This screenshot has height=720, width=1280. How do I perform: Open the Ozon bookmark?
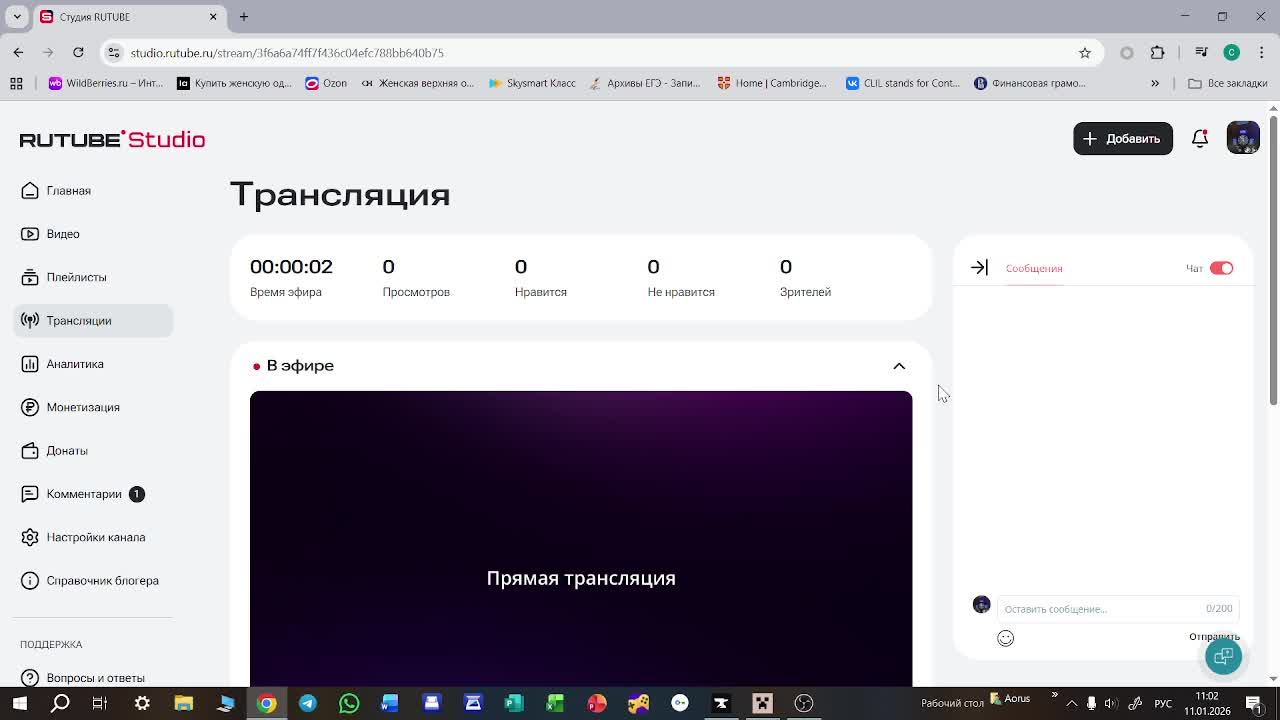point(326,83)
